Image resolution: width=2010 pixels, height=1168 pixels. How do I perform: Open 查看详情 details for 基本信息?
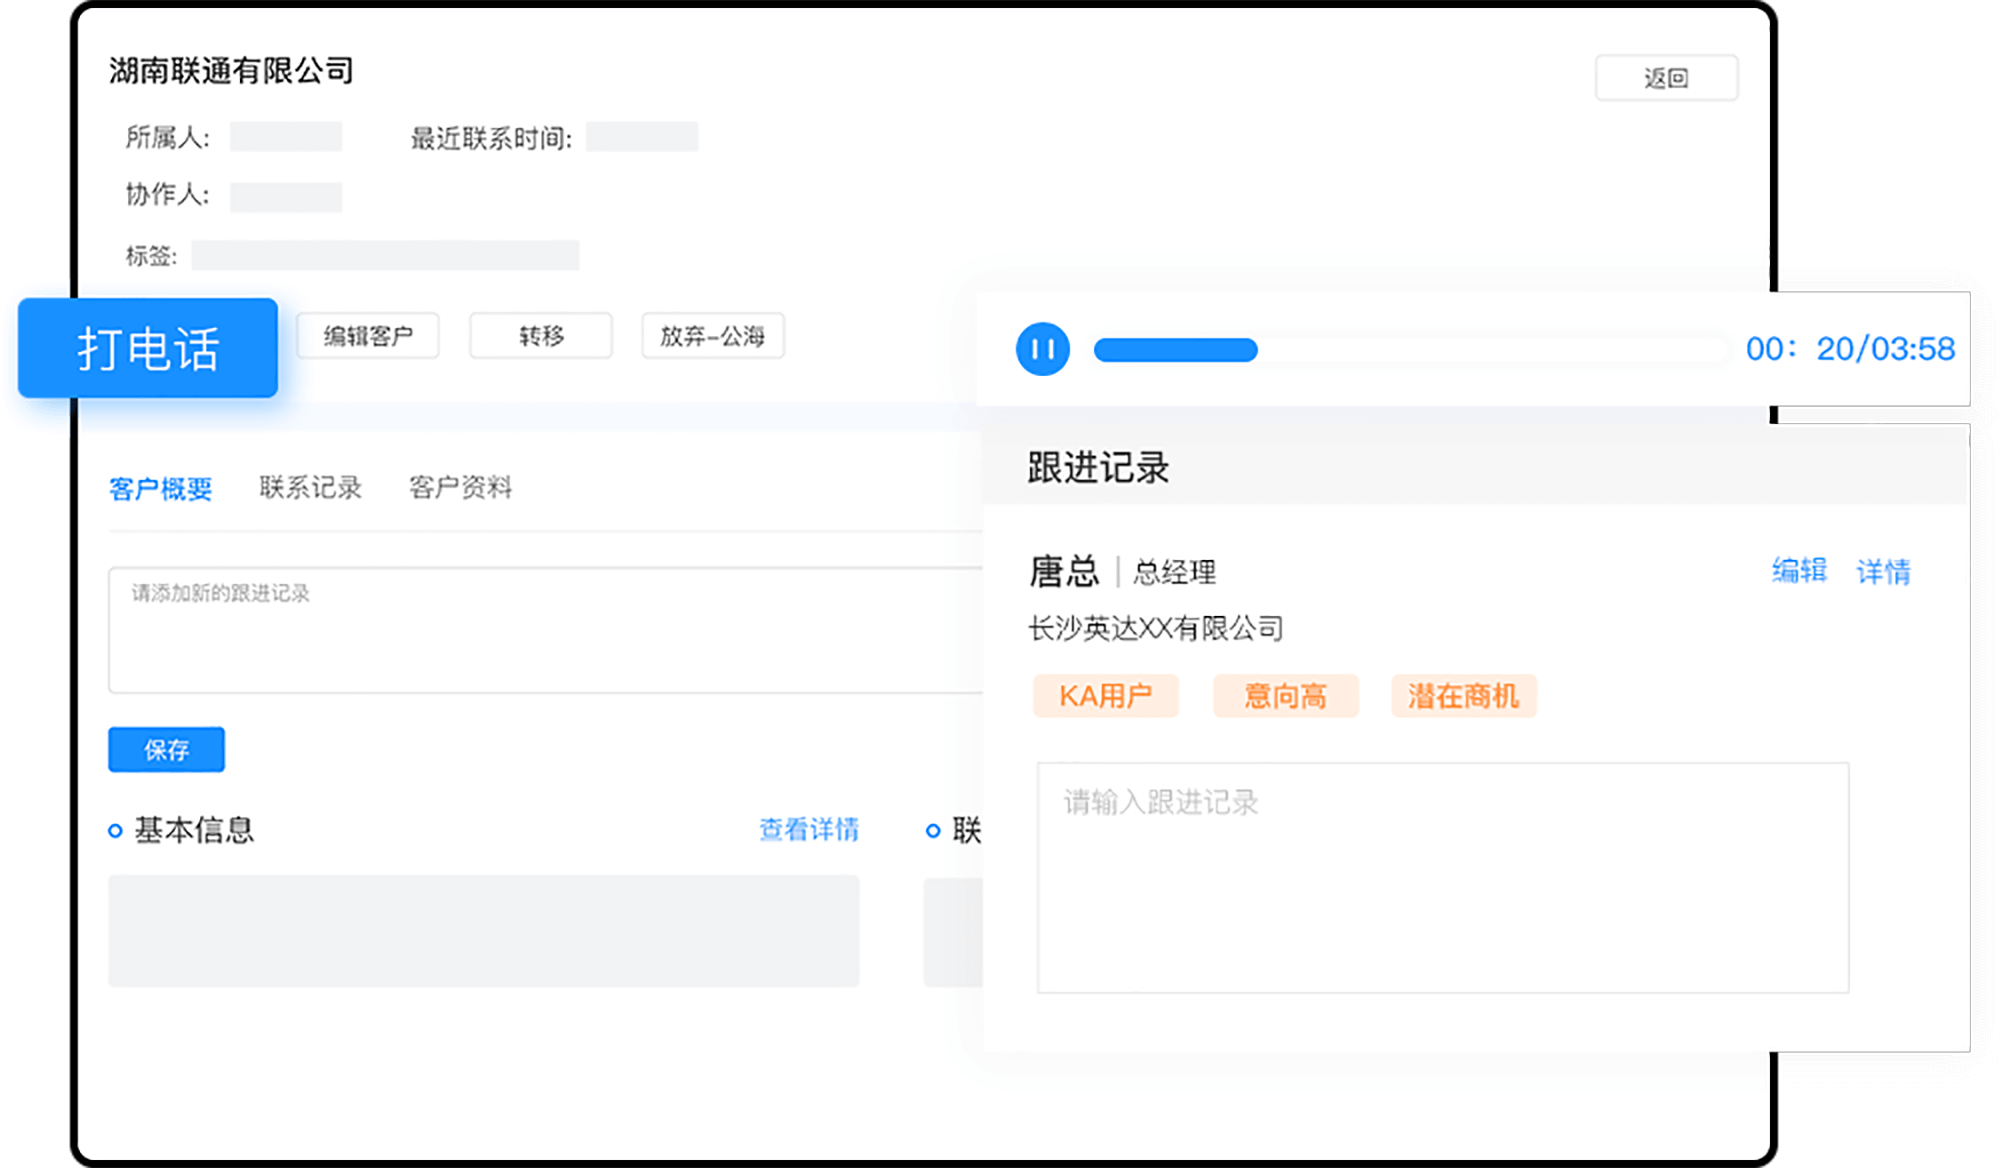click(808, 830)
